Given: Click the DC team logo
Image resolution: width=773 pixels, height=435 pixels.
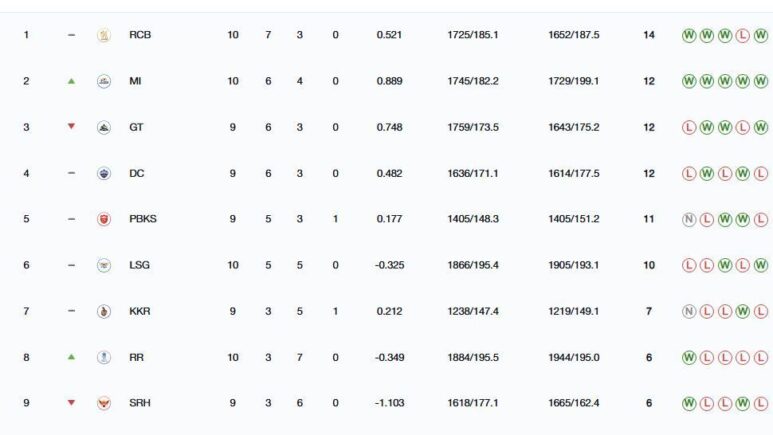Looking at the screenshot, I should pyautogui.click(x=102, y=173).
